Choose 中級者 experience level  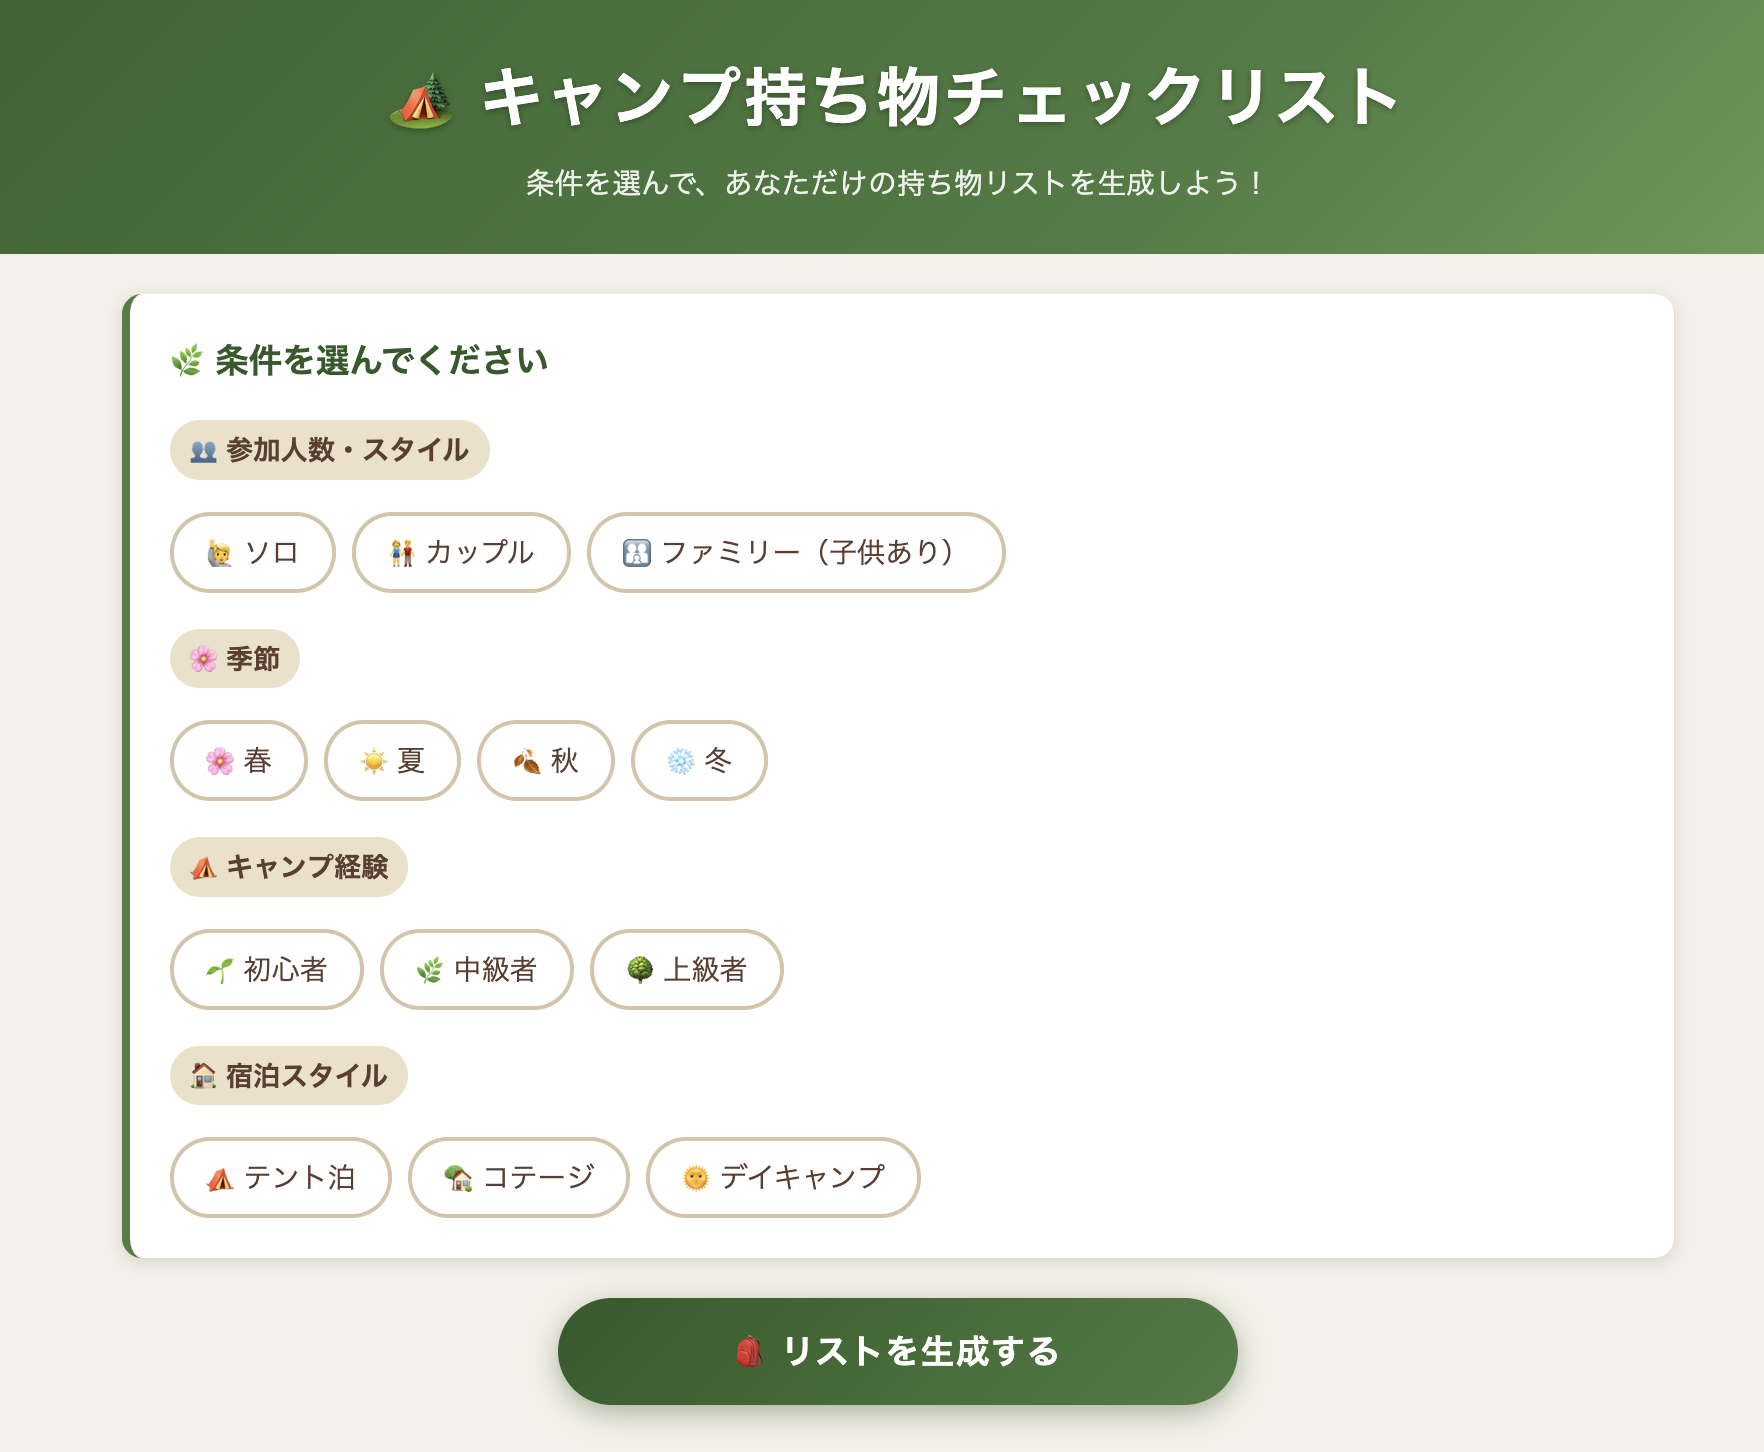click(477, 970)
